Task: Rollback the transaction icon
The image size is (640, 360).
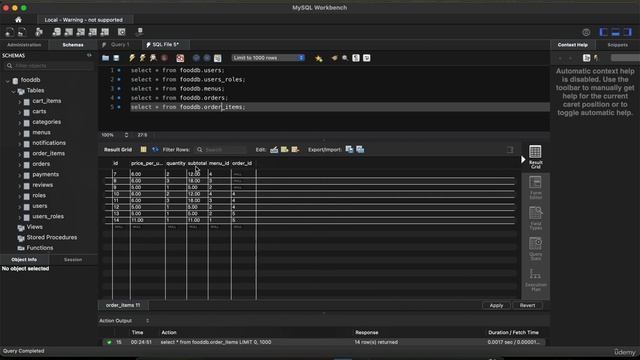Action: 207,58
